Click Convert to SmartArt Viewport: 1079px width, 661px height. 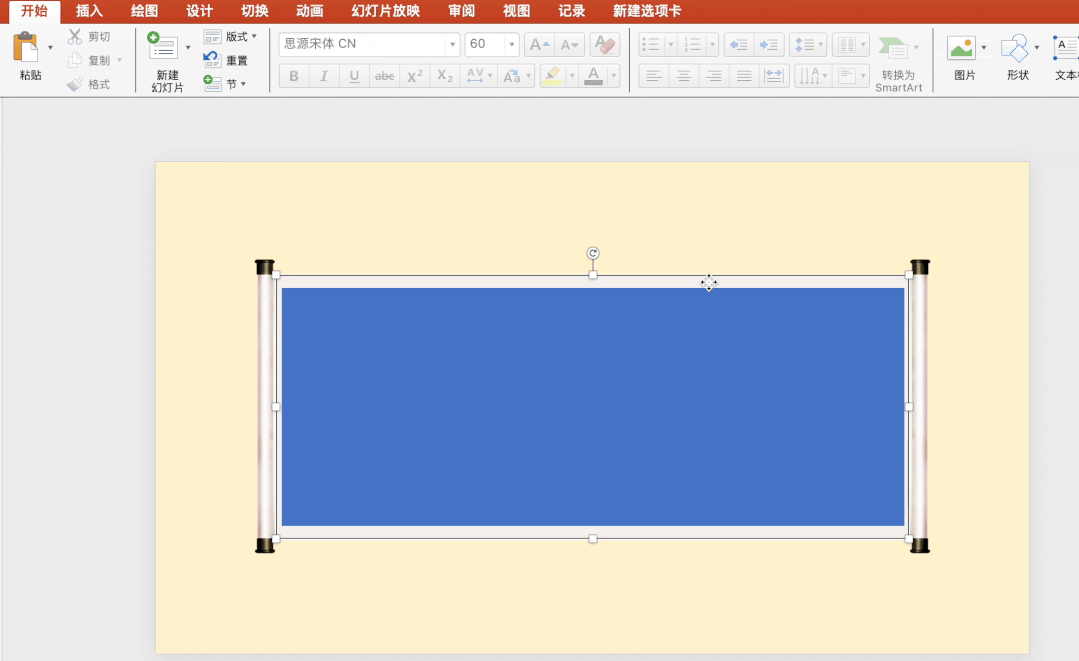click(x=898, y=62)
